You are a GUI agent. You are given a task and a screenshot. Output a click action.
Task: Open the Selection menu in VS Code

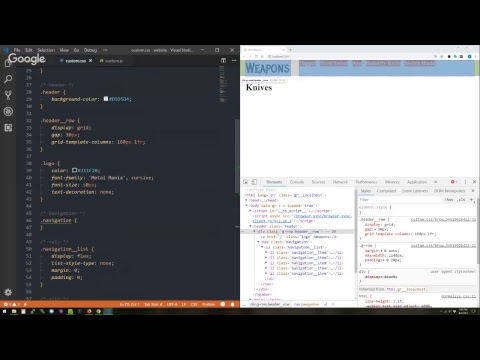46,50
